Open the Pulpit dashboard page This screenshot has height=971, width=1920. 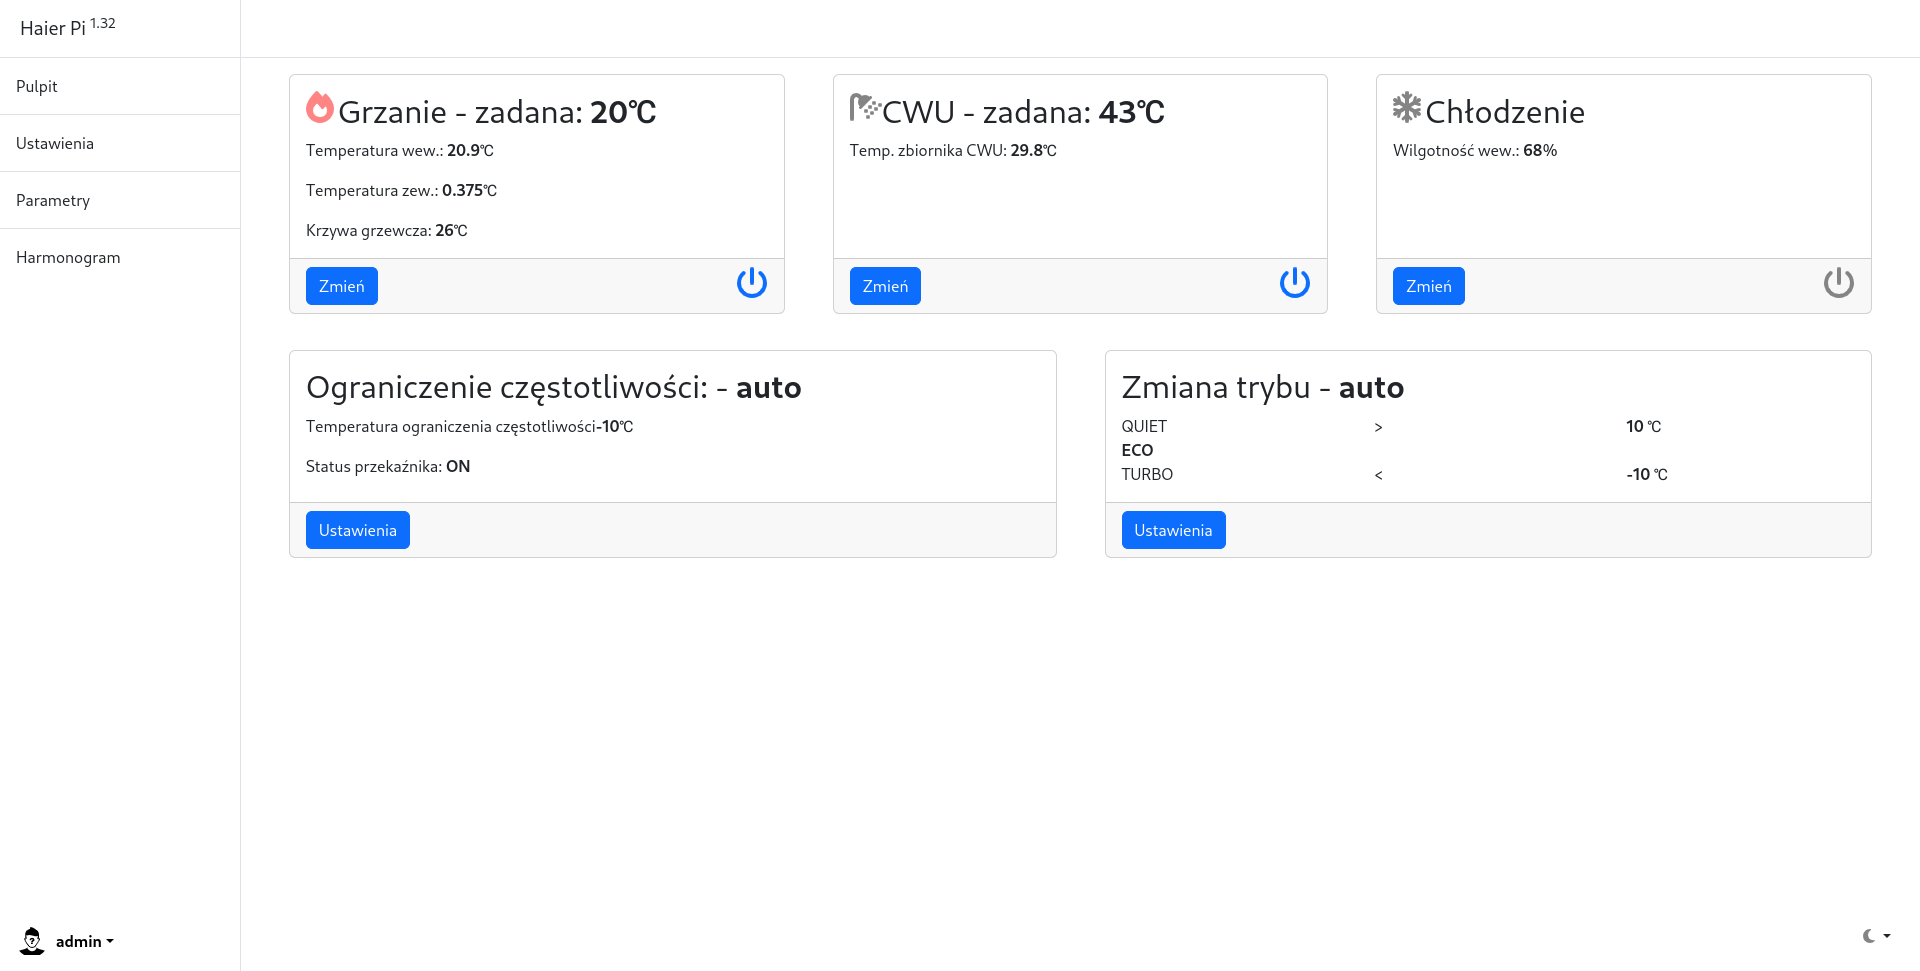pyautogui.click(x=37, y=86)
